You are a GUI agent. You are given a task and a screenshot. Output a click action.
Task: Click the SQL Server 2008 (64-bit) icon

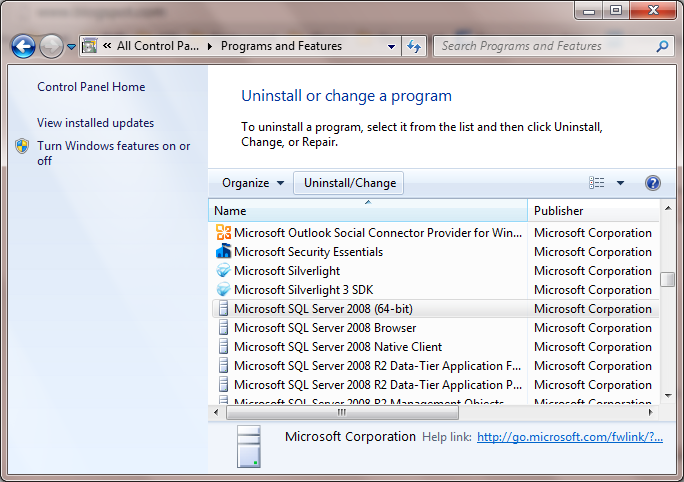coord(223,308)
